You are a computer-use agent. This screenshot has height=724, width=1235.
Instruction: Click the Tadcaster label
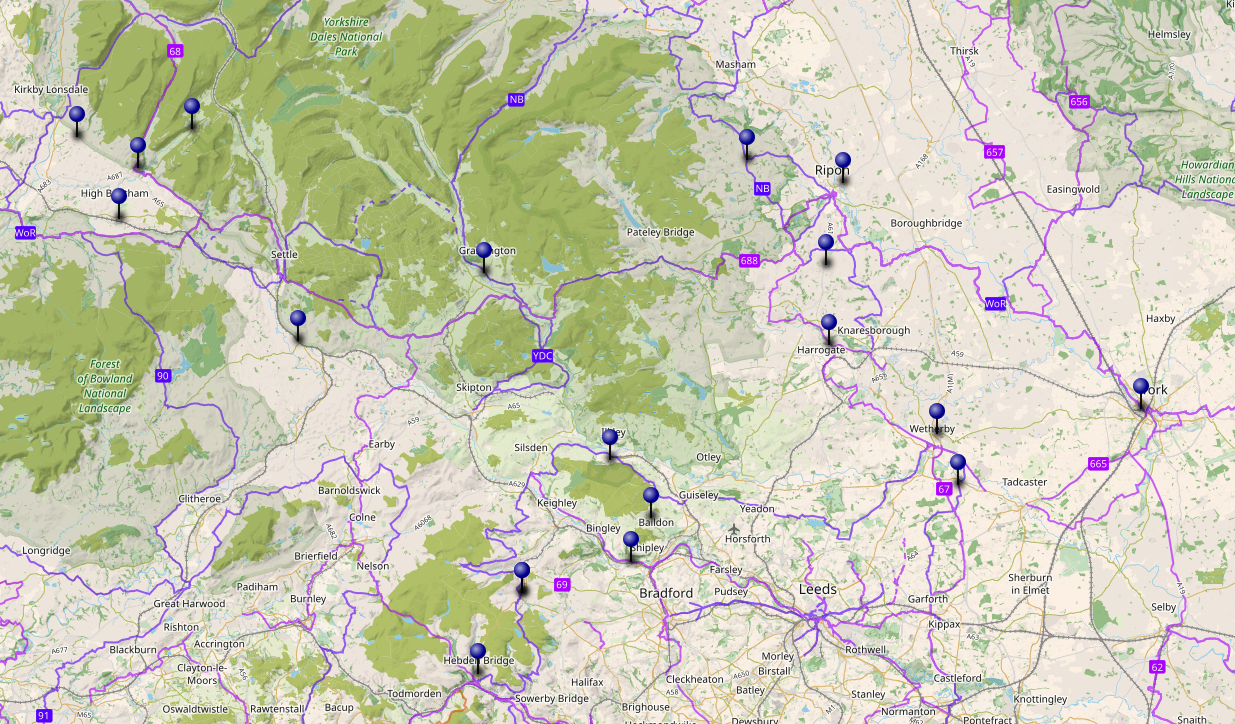1024,482
